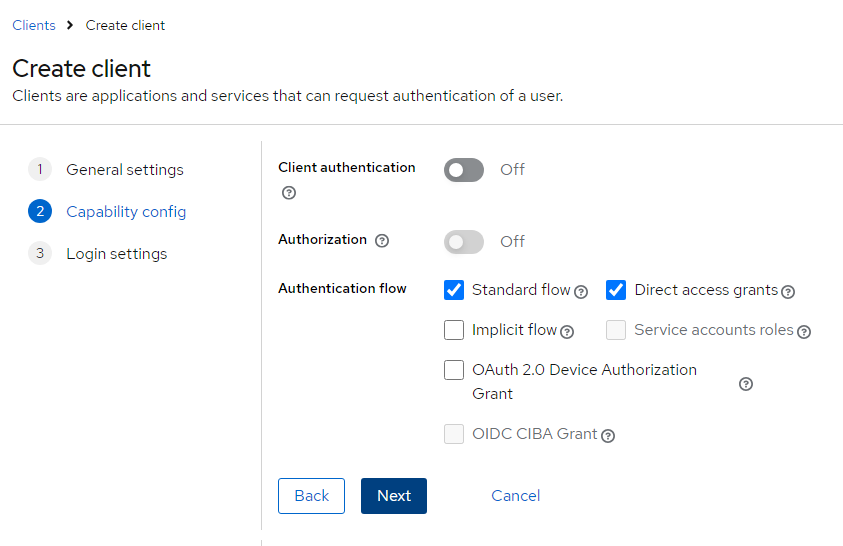This screenshot has height=546, width=843.
Task: Click step number 1 circle
Action: 40,169
